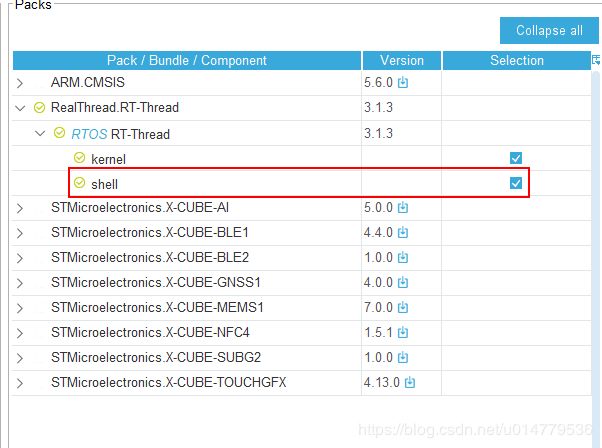Expand the X-CUBE-SUBG2 pack
Viewport: 602px width, 448px height.
[x=20, y=358]
